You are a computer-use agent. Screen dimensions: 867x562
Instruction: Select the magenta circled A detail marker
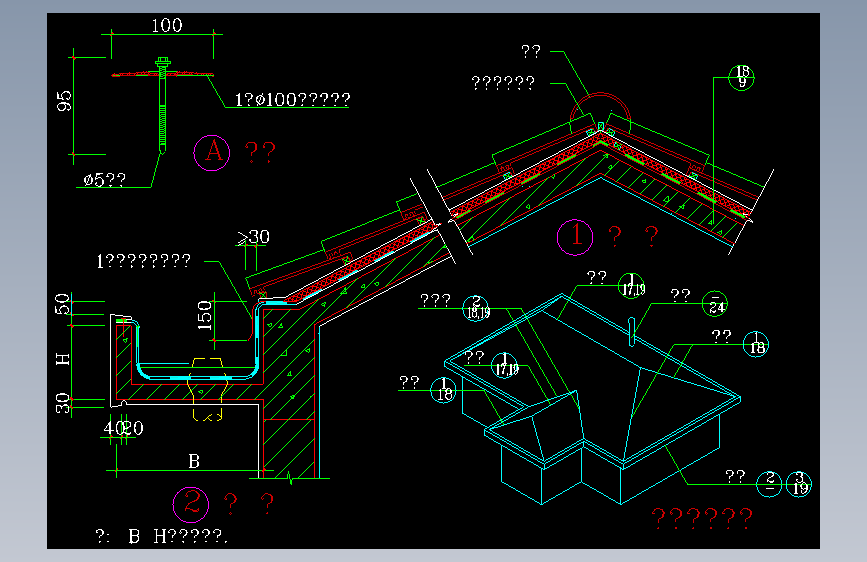pyautogui.click(x=212, y=153)
